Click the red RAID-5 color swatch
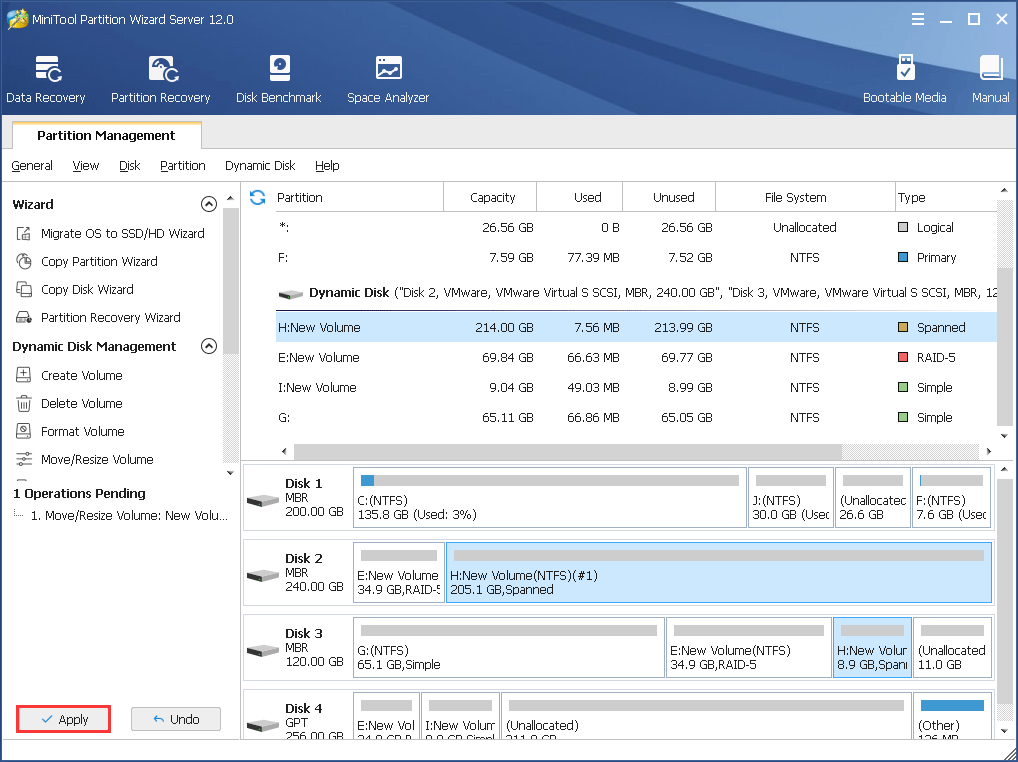 (x=902, y=357)
